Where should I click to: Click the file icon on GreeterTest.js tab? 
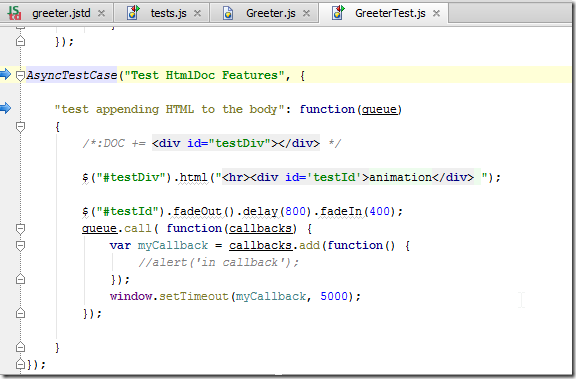(338, 13)
